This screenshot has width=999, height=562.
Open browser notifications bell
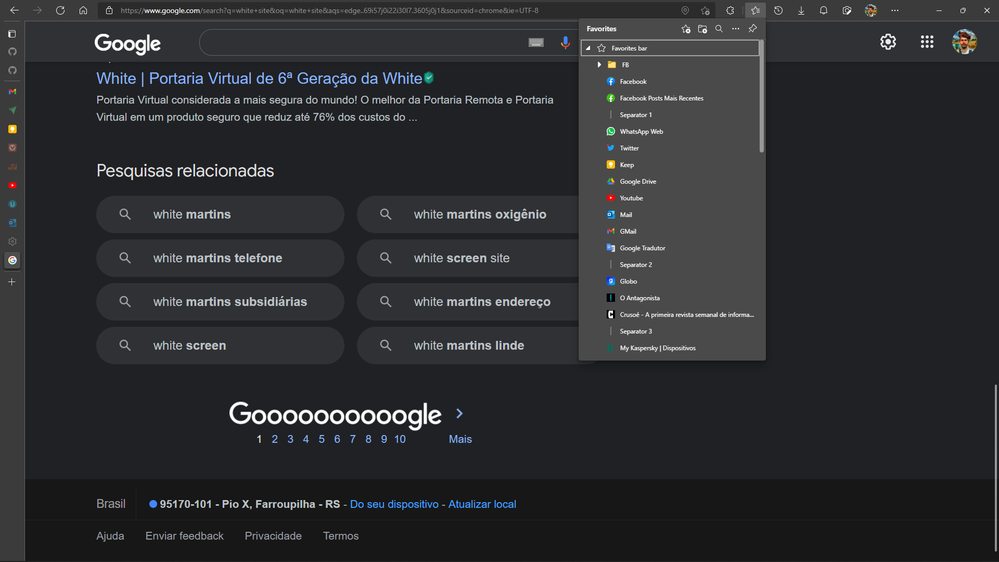823,10
